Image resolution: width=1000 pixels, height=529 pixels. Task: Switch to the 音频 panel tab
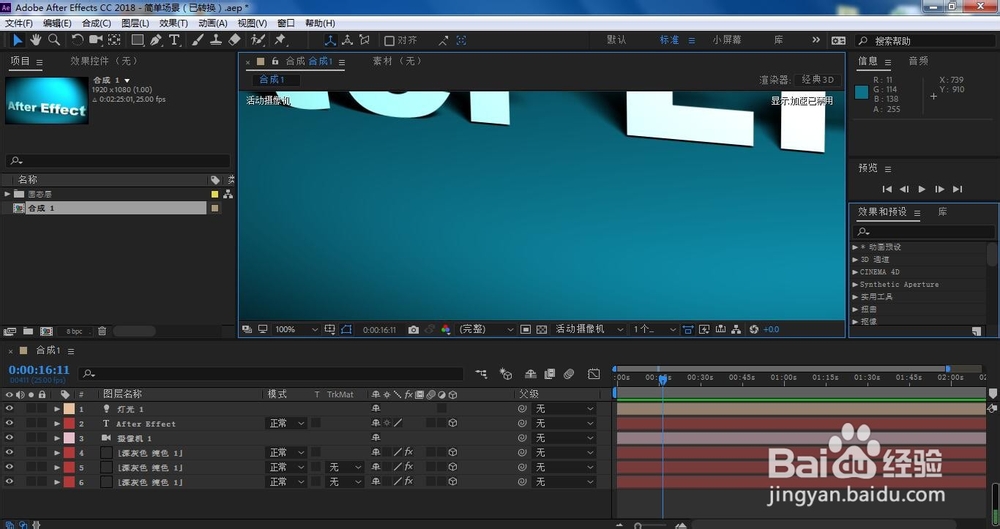(918, 61)
